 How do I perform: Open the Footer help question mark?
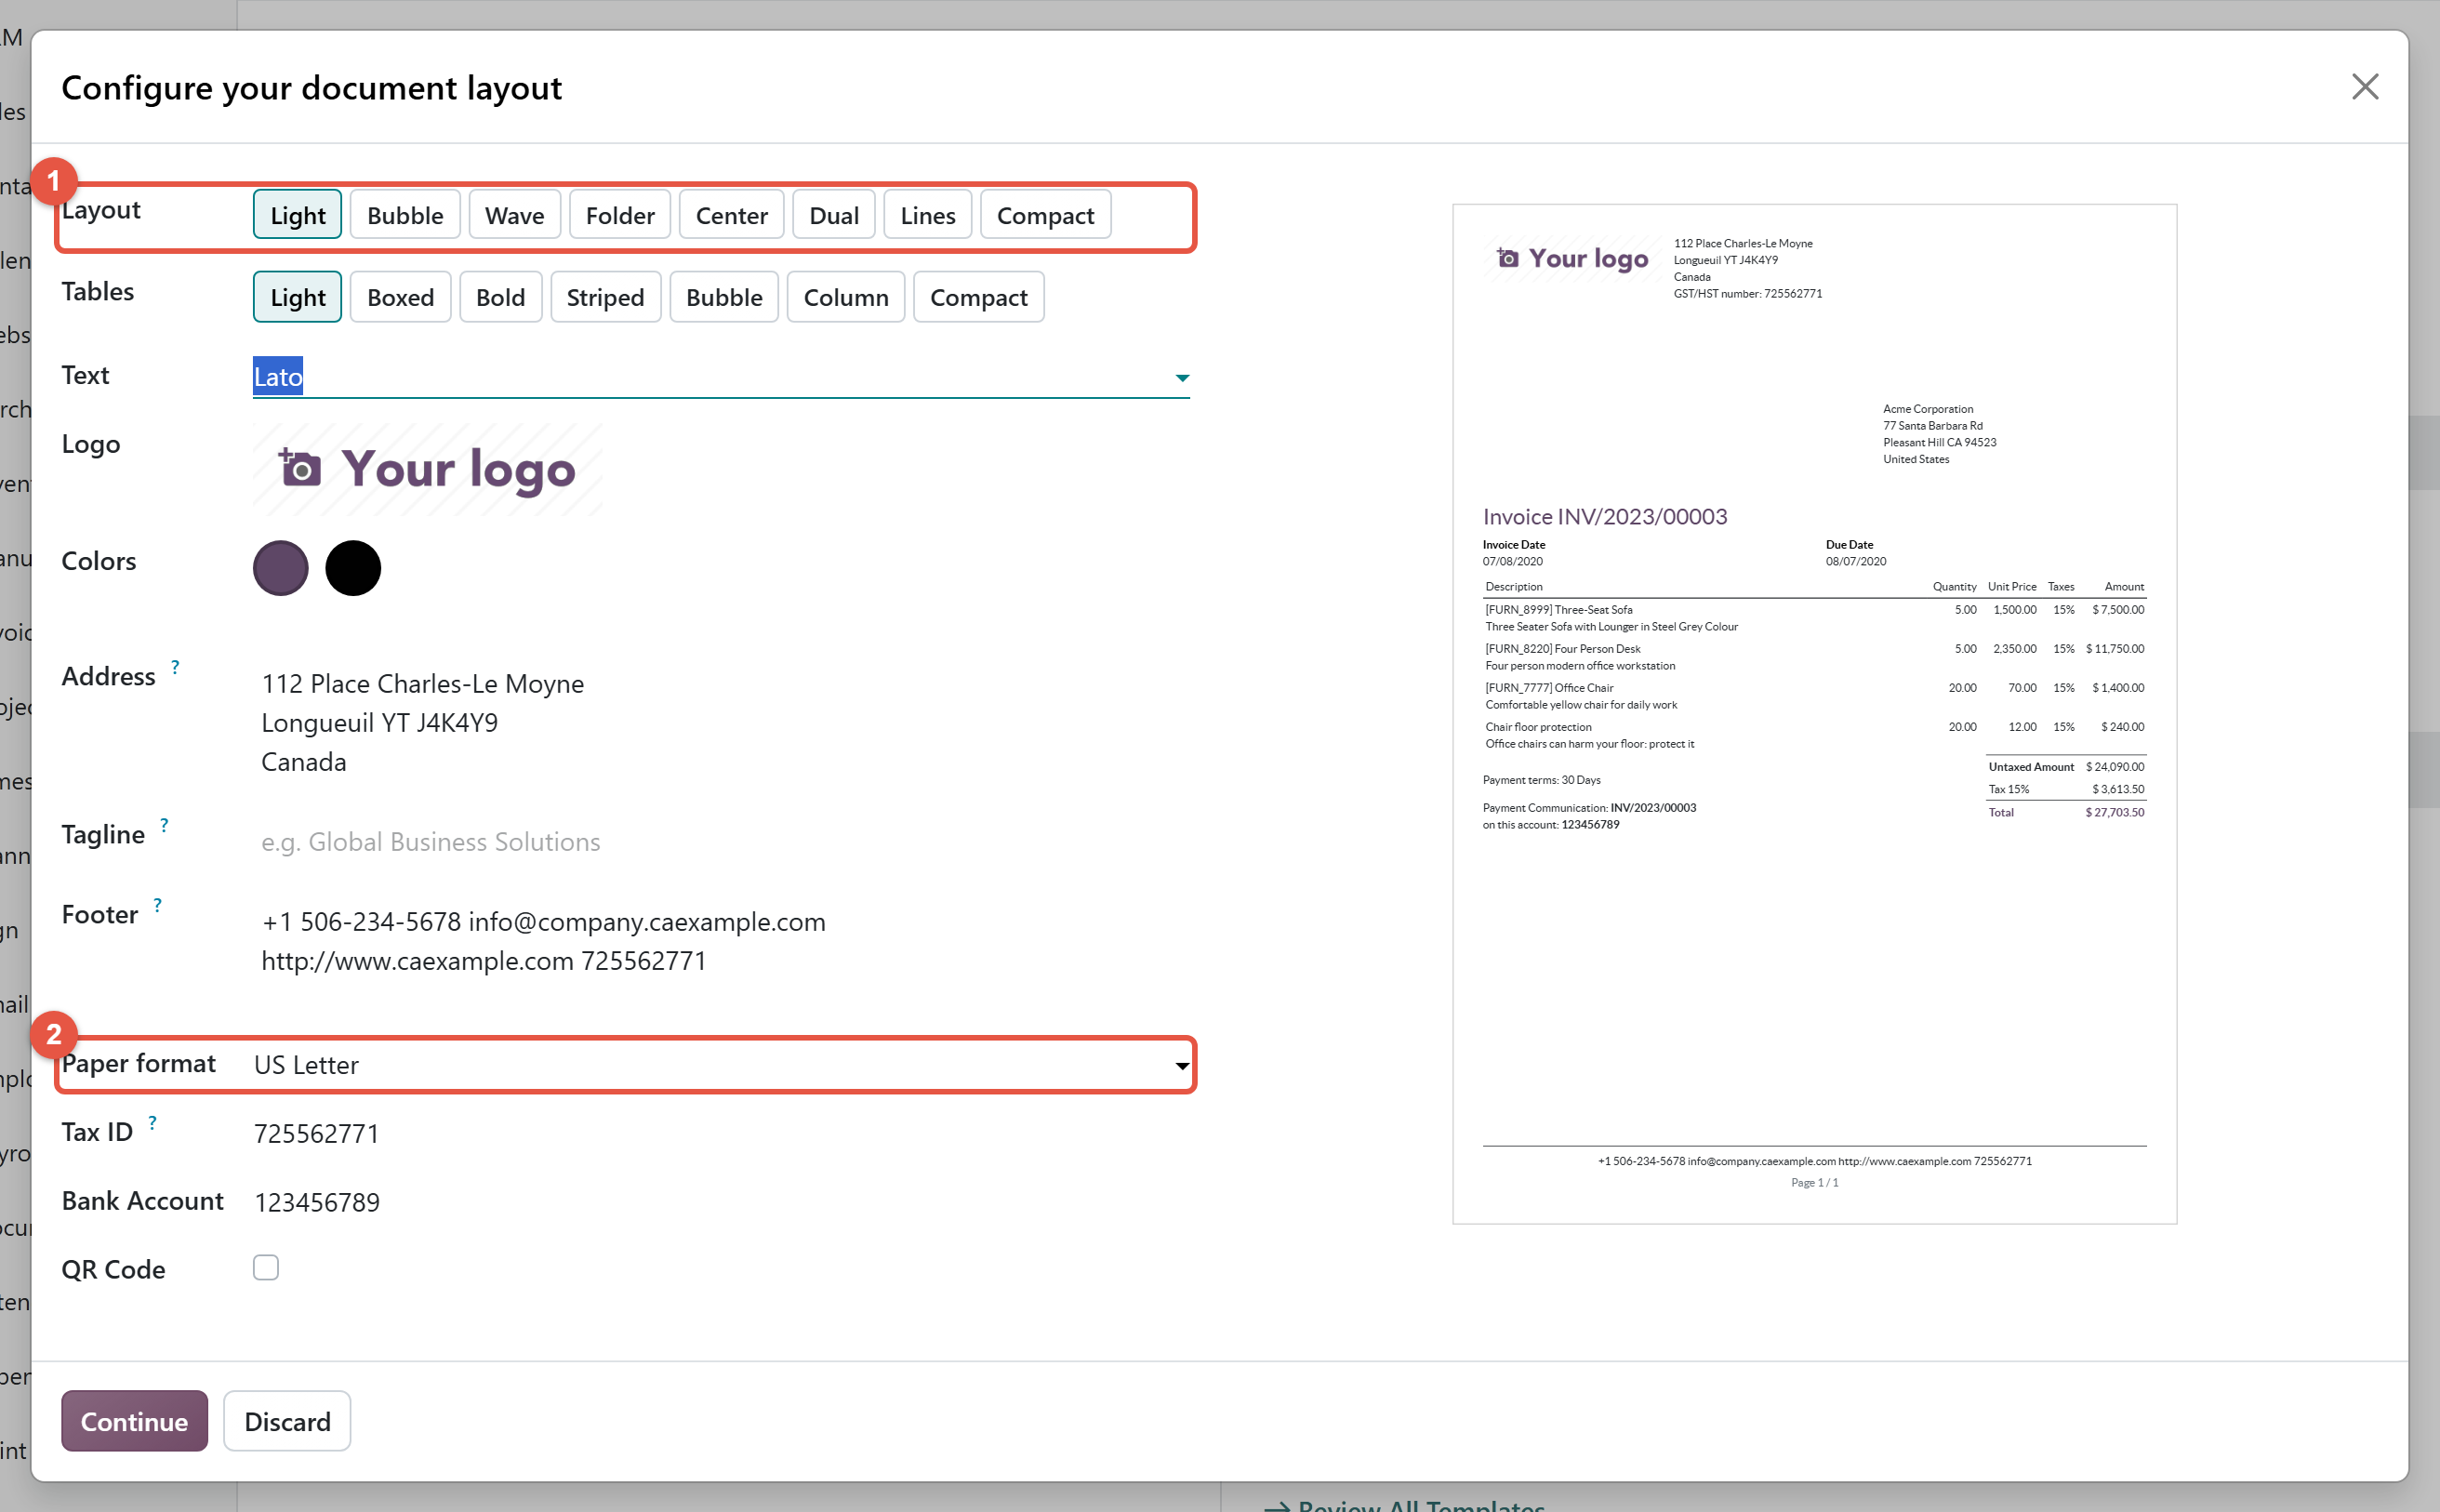click(157, 905)
